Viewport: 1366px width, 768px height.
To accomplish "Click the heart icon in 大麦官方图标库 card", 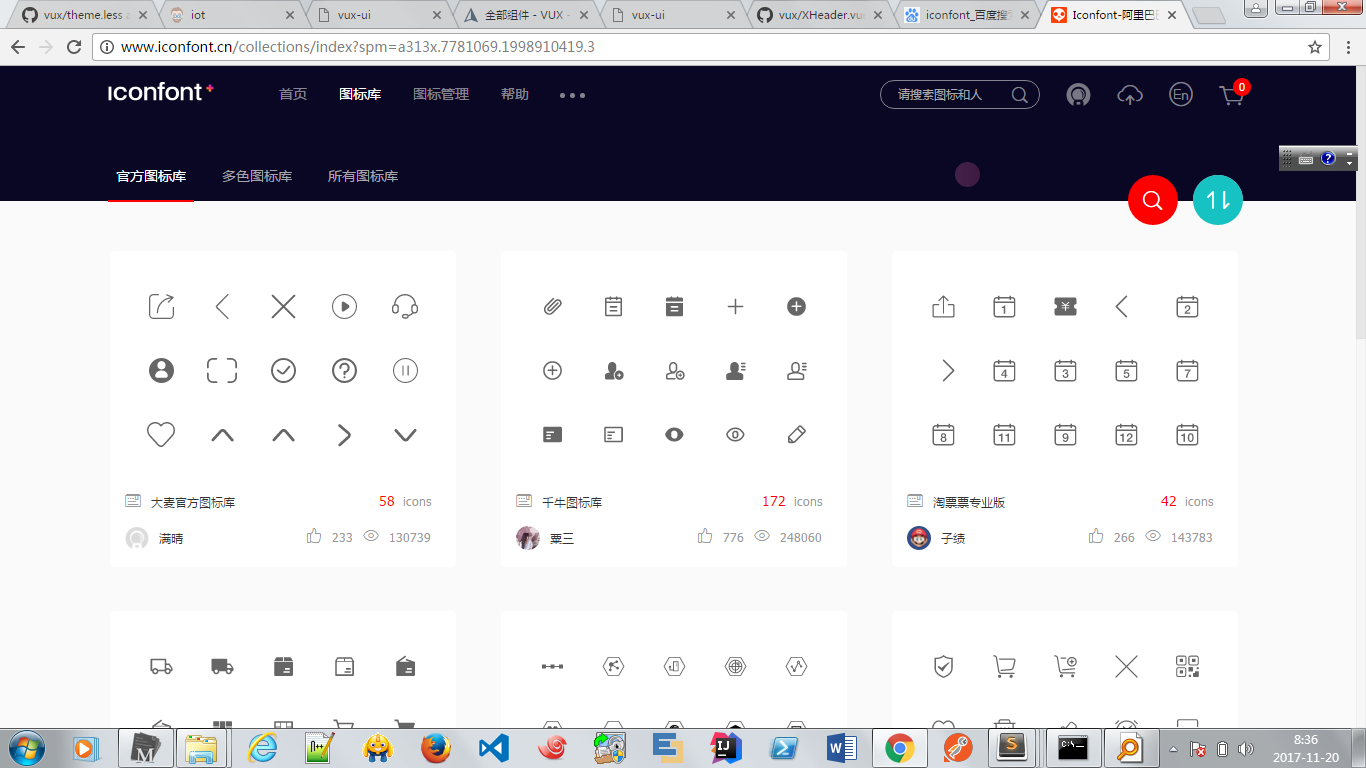I will point(161,434).
